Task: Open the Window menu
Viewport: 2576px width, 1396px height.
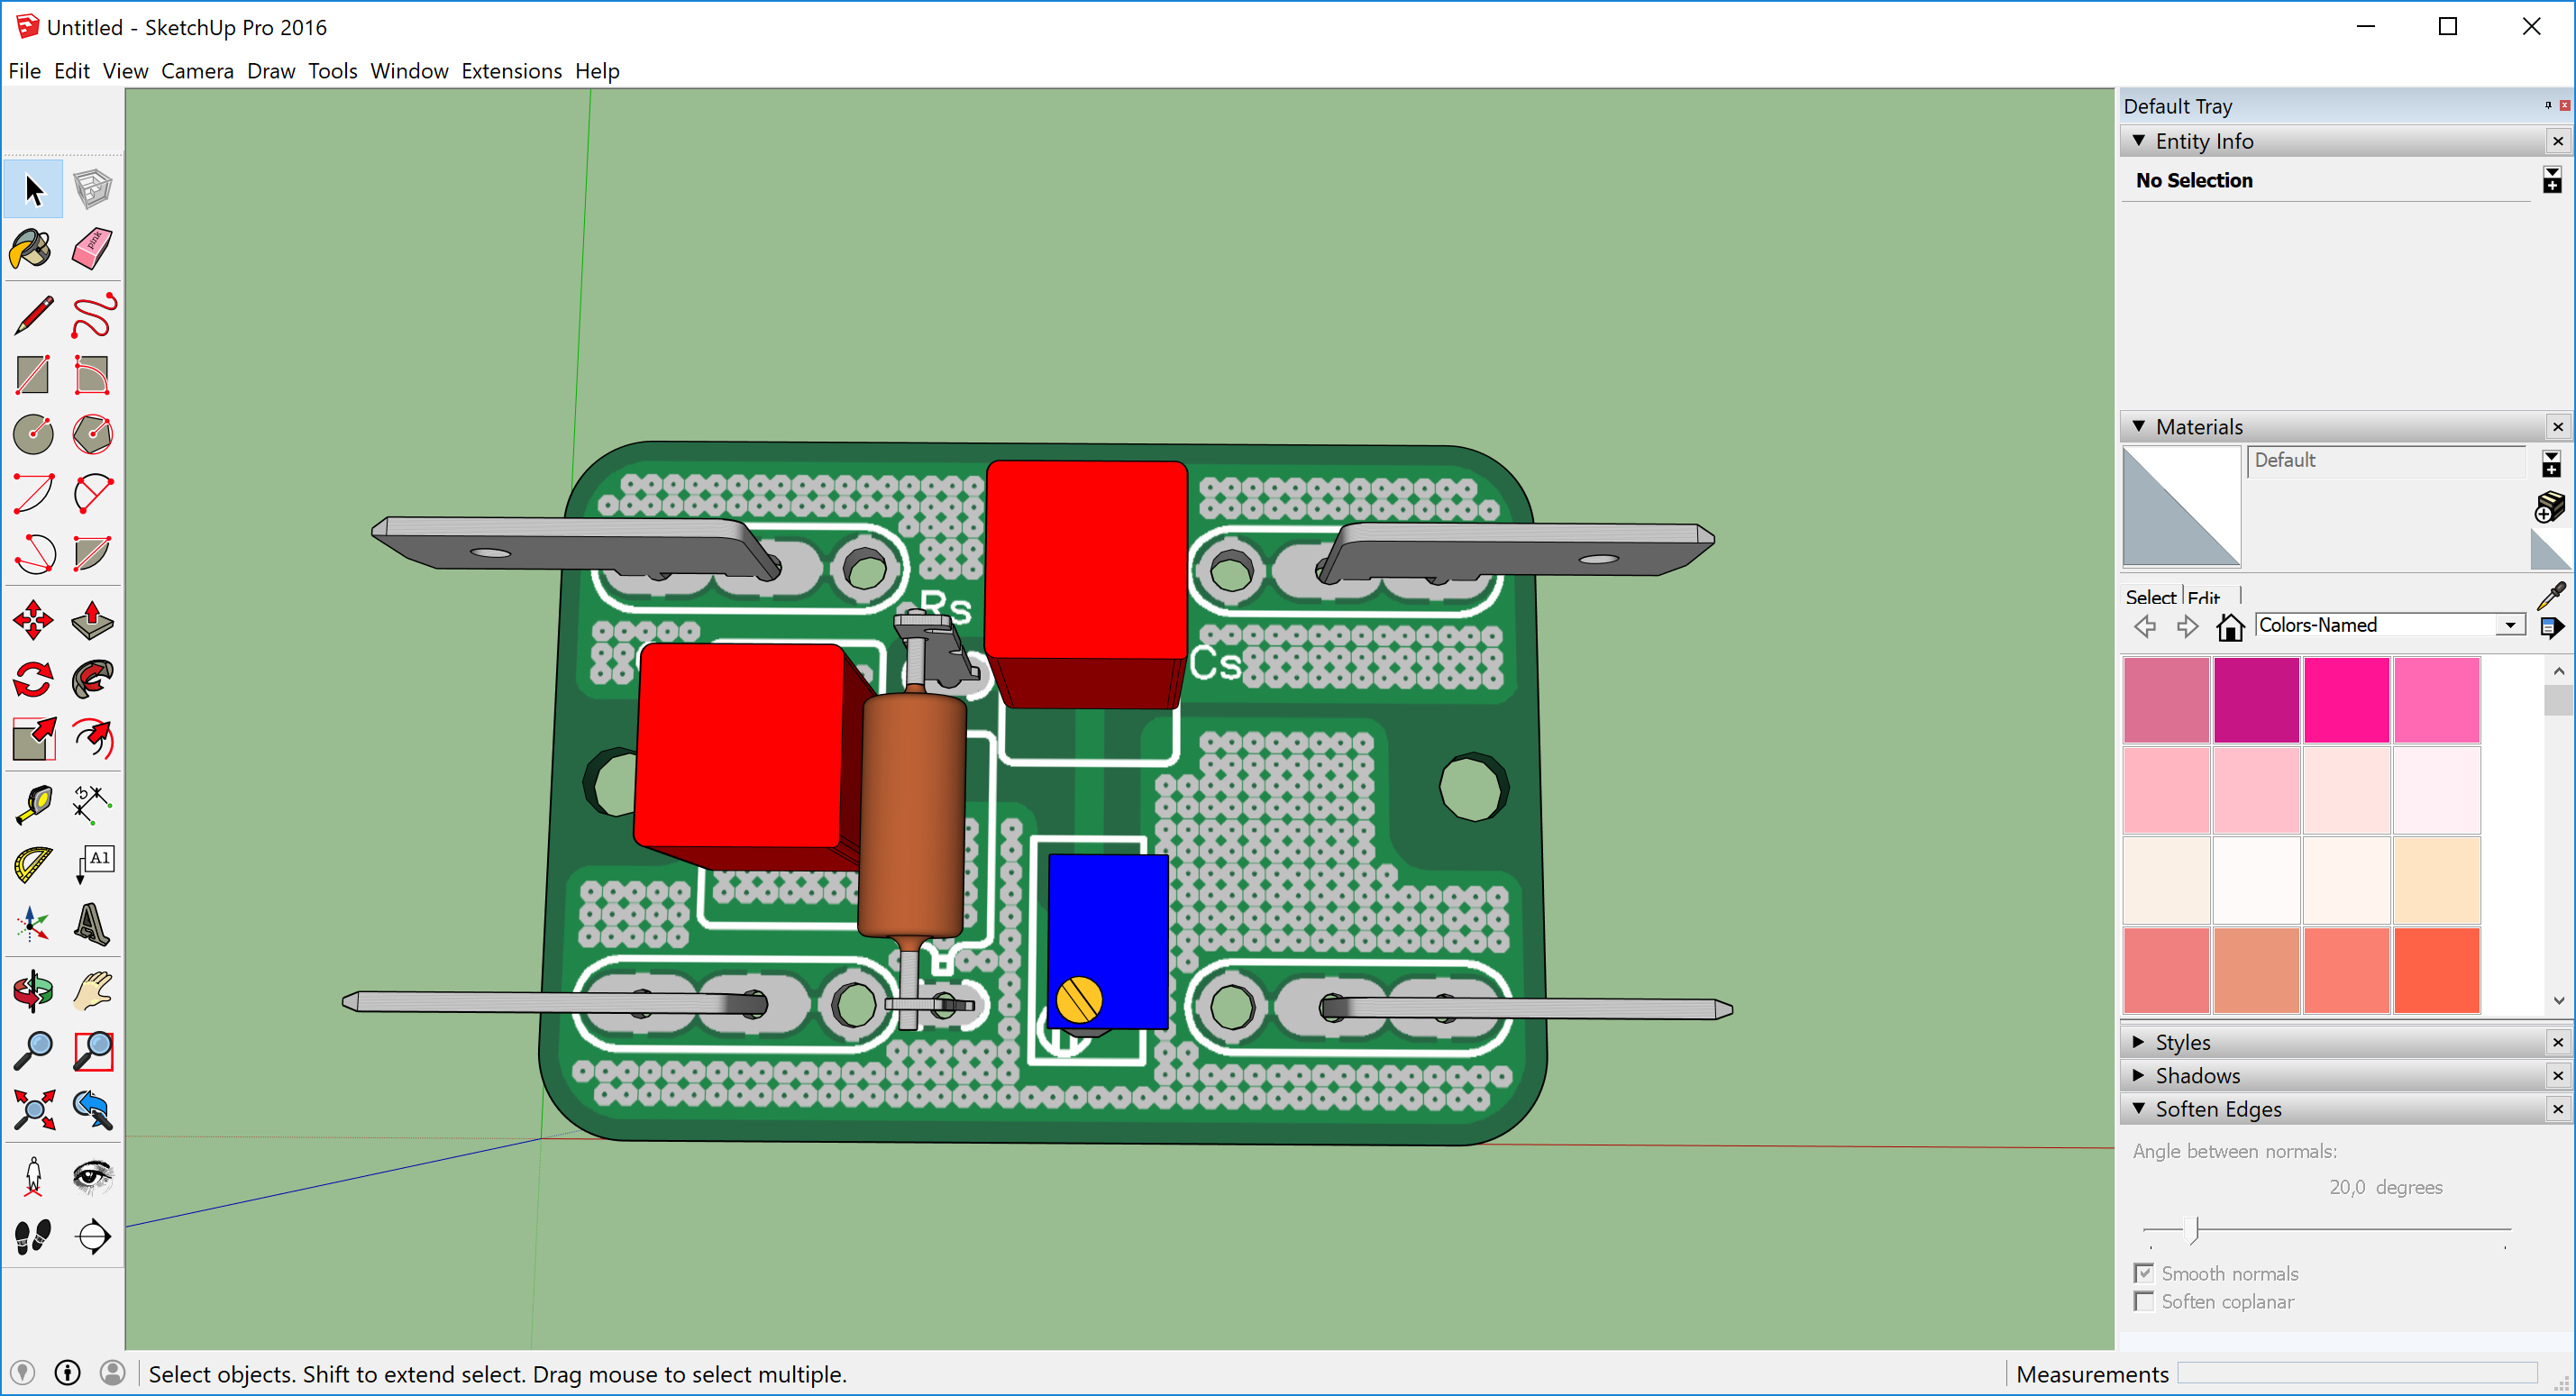Action: 409,71
